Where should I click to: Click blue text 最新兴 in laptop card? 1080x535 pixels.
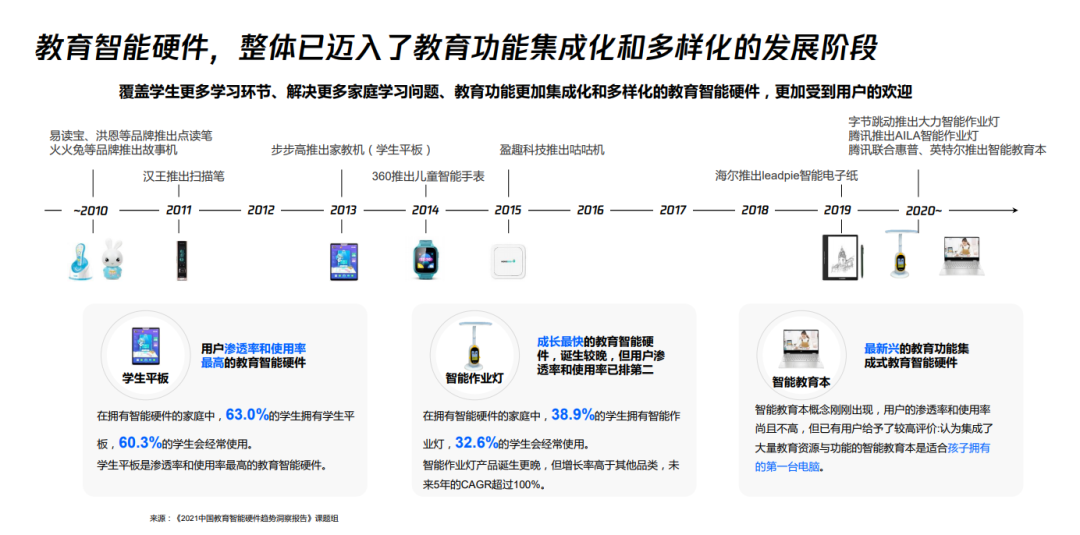coord(882,348)
